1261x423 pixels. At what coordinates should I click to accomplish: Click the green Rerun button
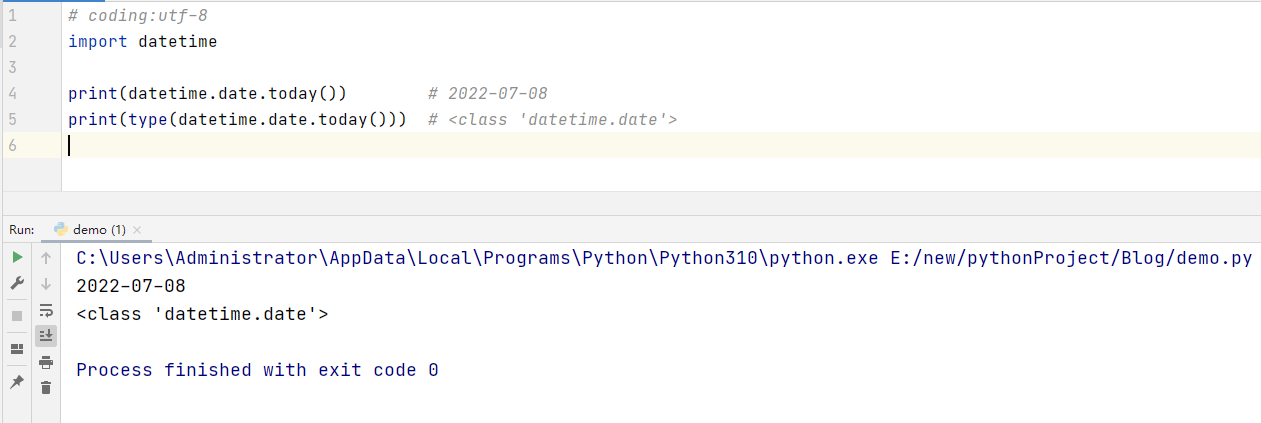pyautogui.click(x=17, y=258)
